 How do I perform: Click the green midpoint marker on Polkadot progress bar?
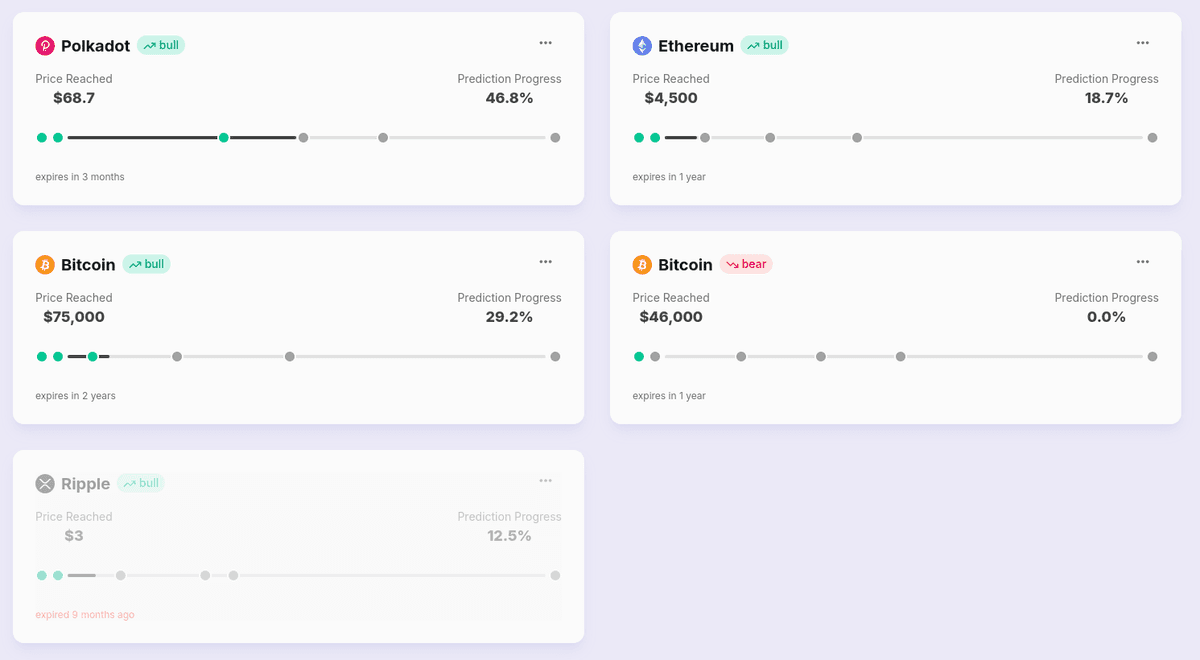224,138
